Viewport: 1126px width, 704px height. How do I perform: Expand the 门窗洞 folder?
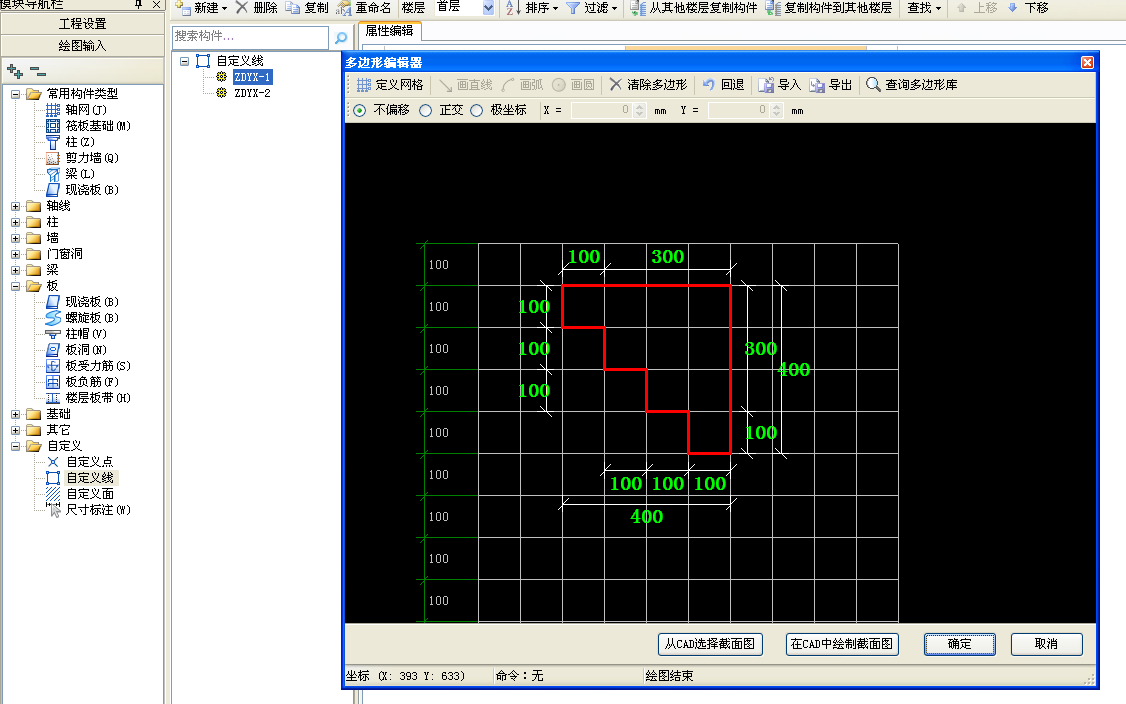click(15, 254)
